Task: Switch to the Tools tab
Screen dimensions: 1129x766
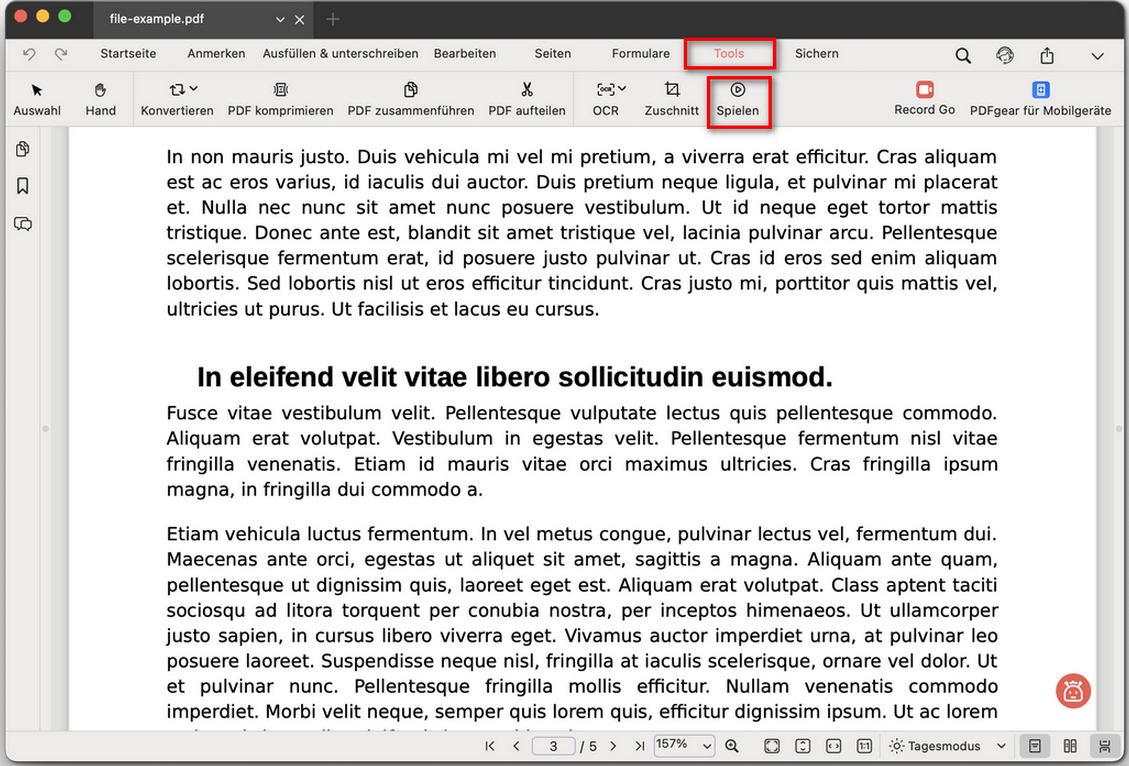Action: (729, 54)
